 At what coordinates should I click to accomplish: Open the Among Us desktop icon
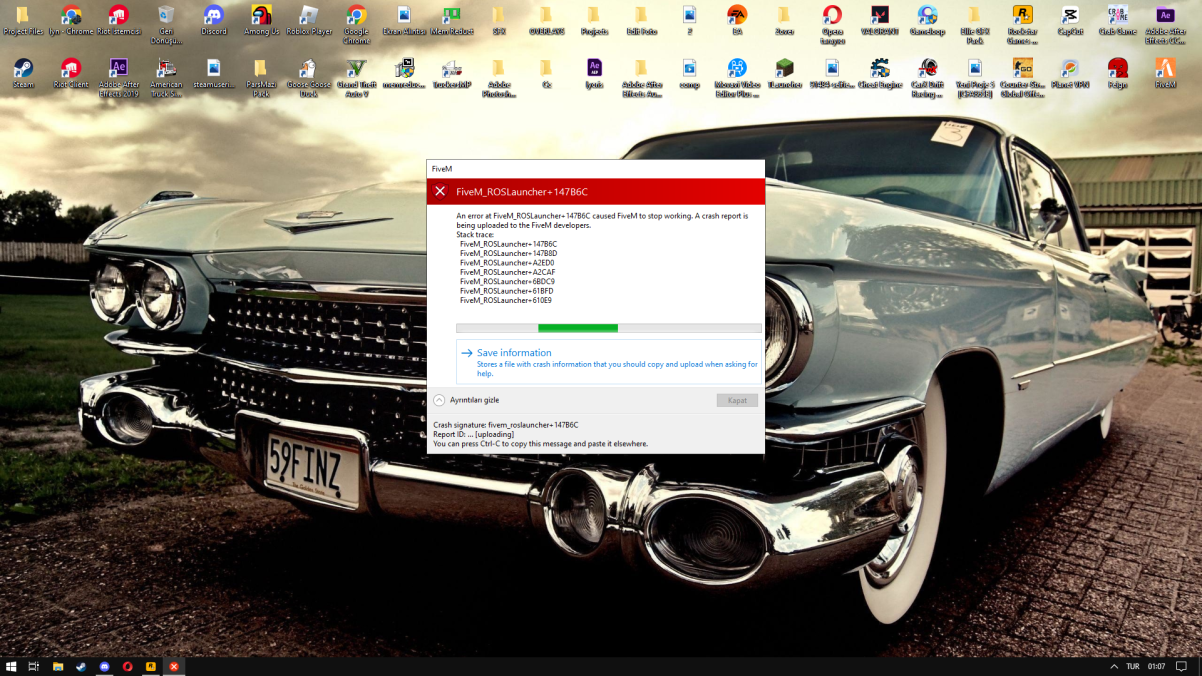click(x=261, y=20)
